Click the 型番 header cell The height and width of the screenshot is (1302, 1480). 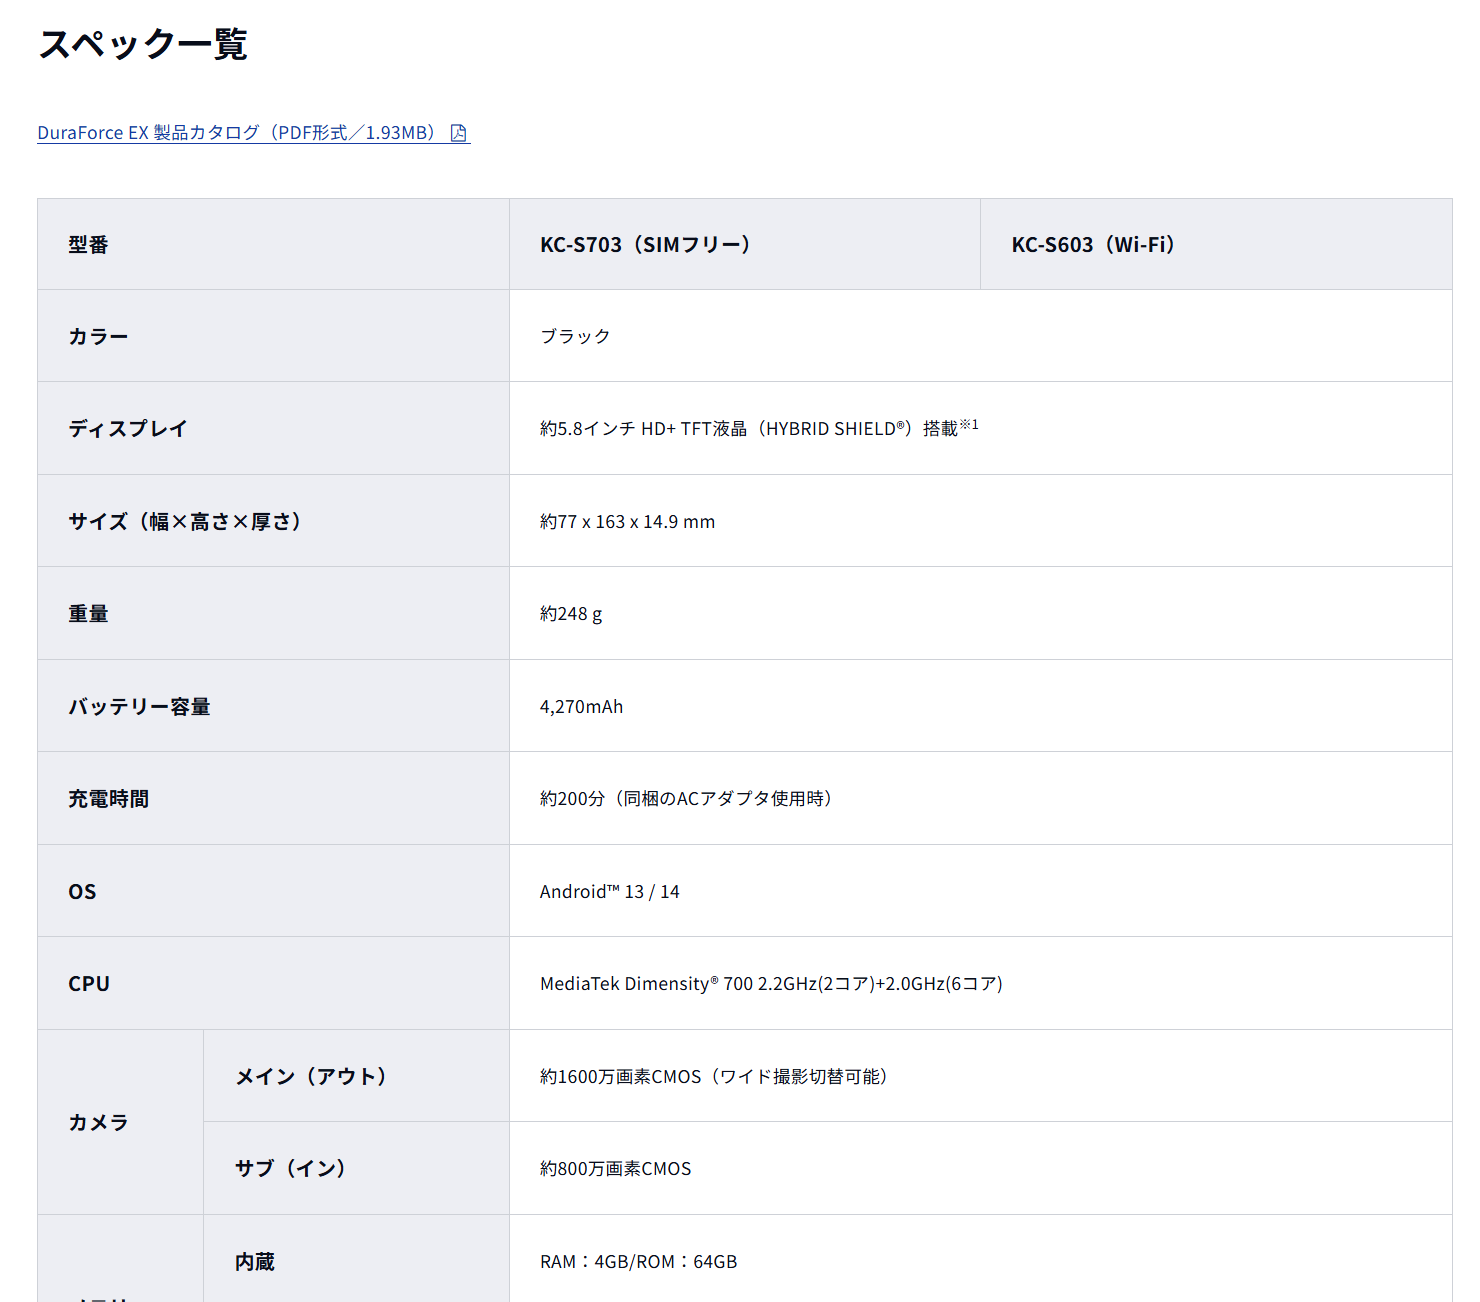[x=88, y=245]
